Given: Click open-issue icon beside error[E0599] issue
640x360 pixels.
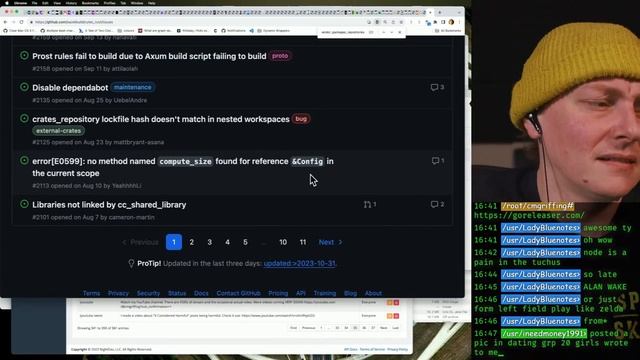Looking at the screenshot, I should pyautogui.click(x=24, y=160).
